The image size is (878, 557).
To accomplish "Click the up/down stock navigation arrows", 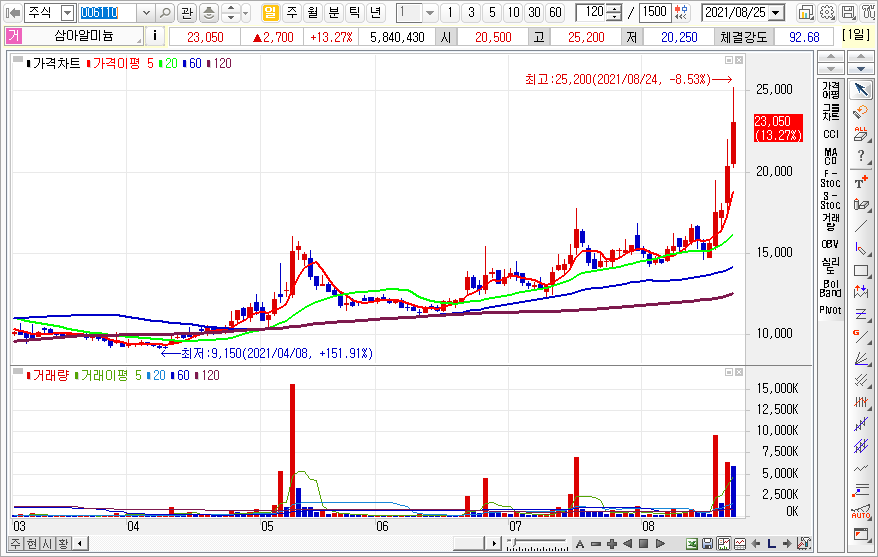I will (x=231, y=12).
